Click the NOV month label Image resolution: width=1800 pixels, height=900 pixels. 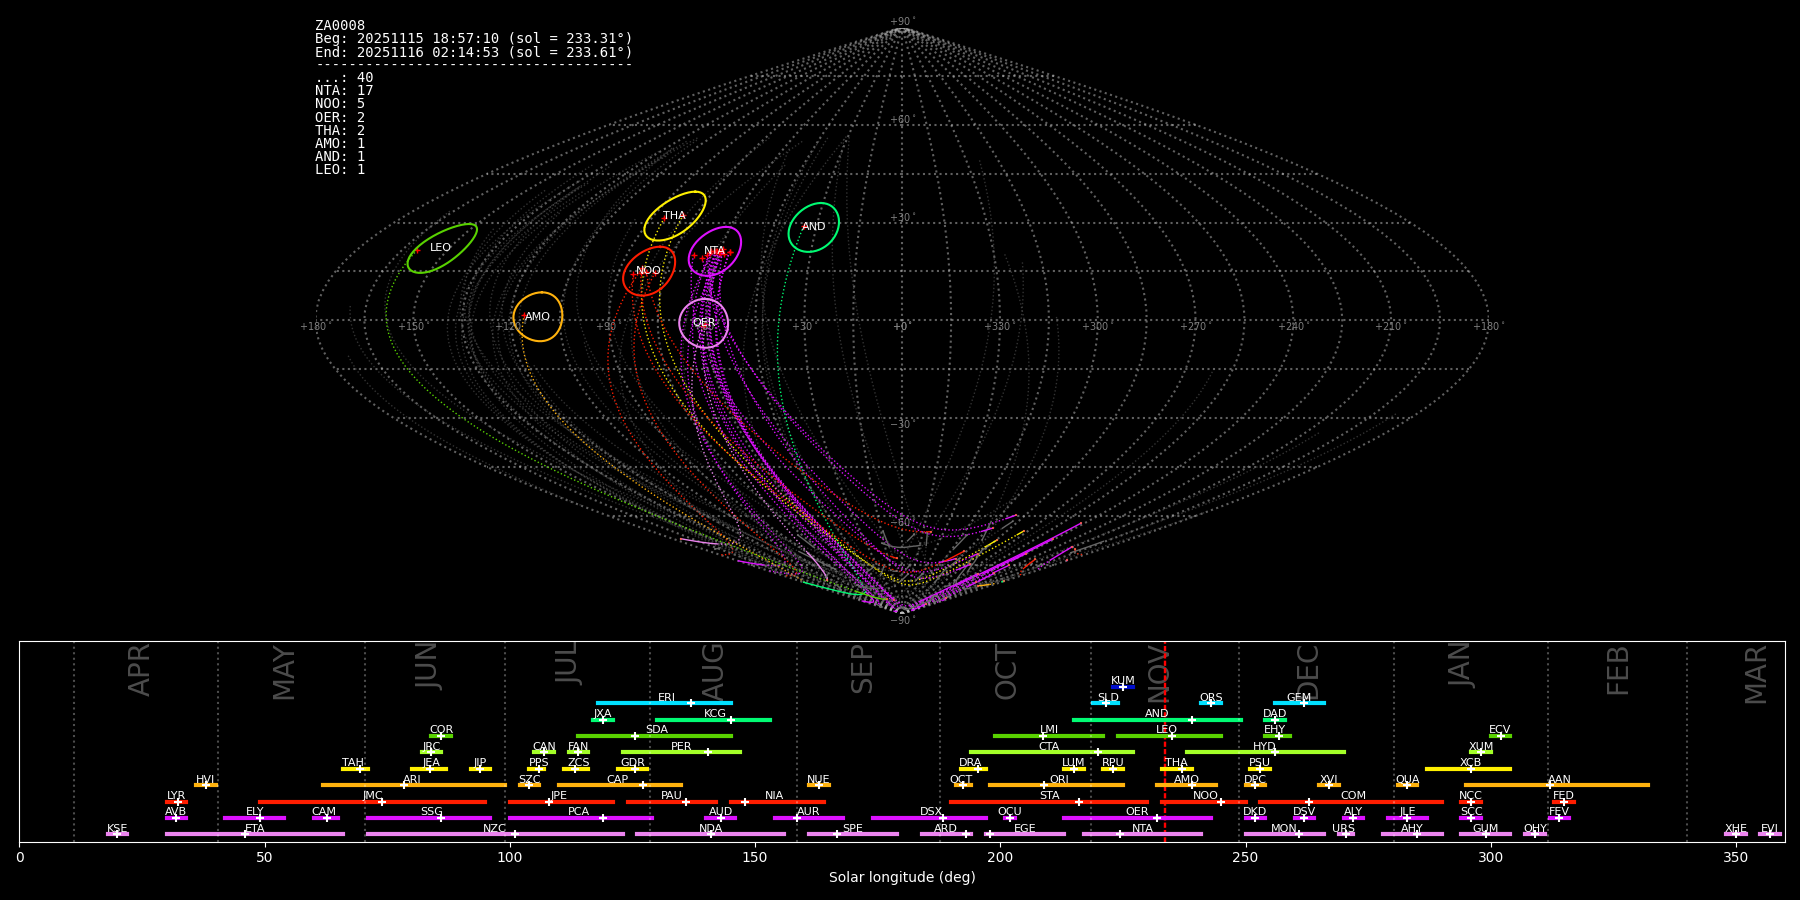pos(1158,670)
